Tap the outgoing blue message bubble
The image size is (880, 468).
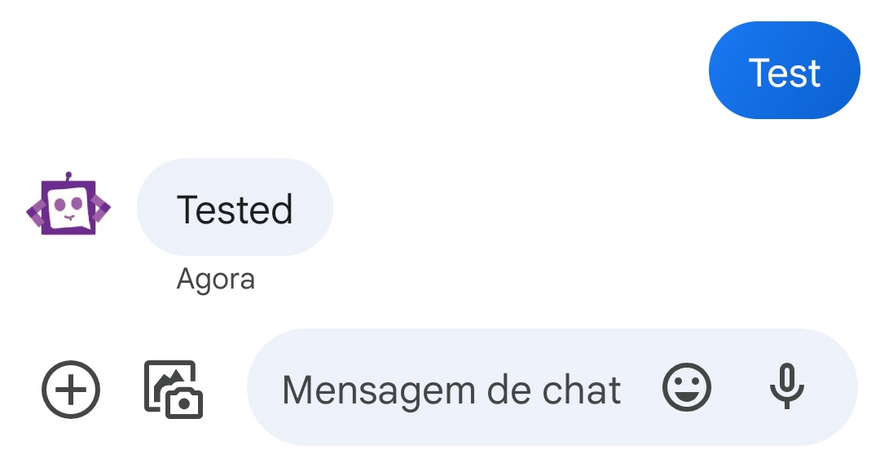tap(784, 72)
